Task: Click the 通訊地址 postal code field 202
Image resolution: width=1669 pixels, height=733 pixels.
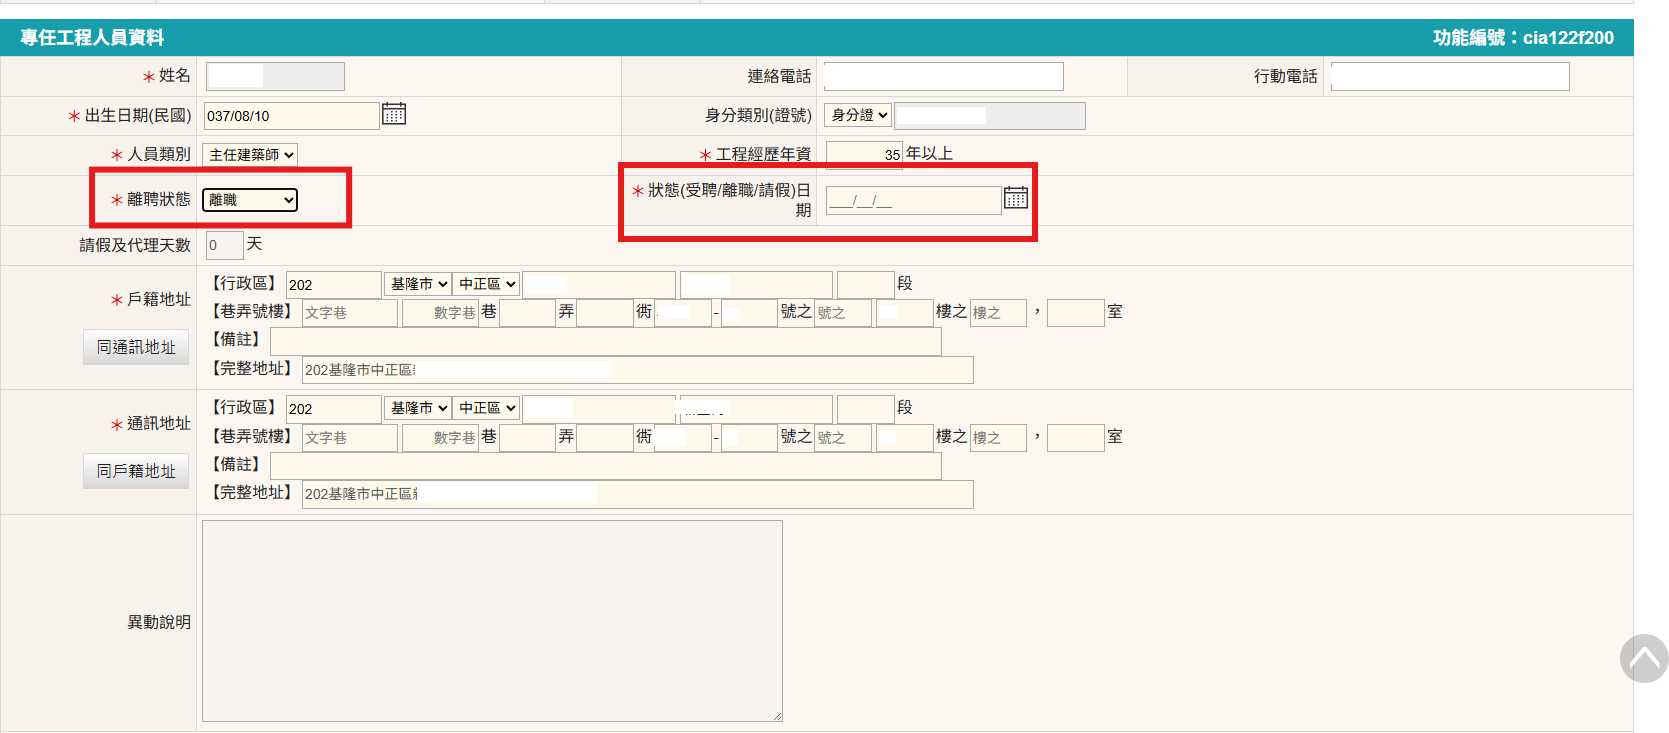Action: point(333,409)
